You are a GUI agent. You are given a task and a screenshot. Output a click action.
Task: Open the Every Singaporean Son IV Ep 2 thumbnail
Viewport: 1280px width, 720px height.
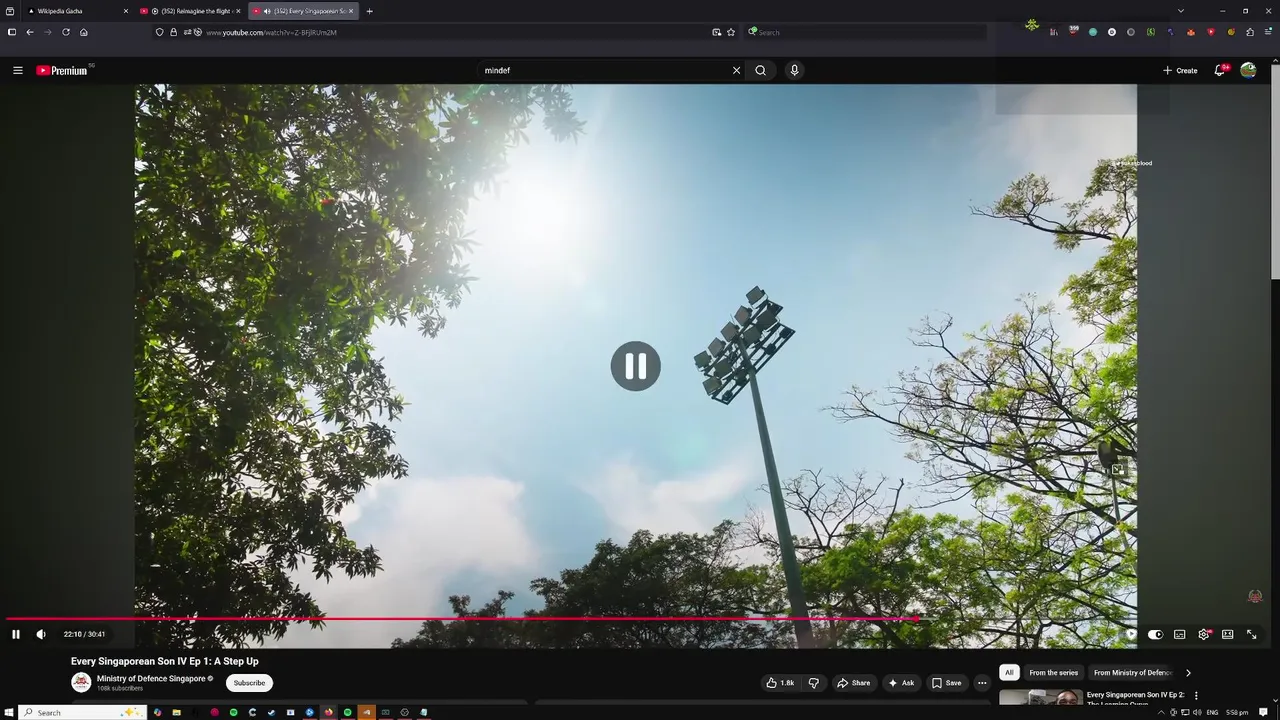tap(1040, 698)
